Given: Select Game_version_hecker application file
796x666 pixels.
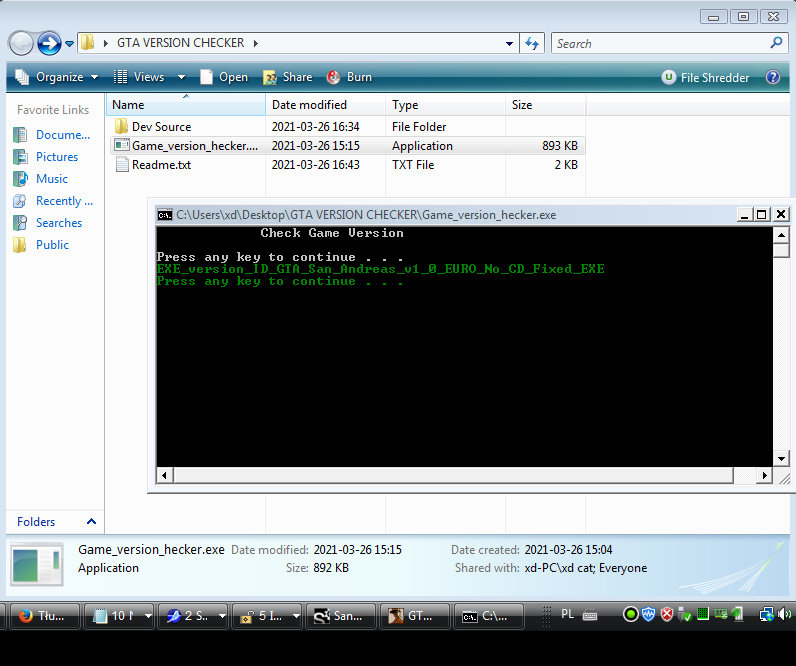Looking at the screenshot, I should point(194,146).
